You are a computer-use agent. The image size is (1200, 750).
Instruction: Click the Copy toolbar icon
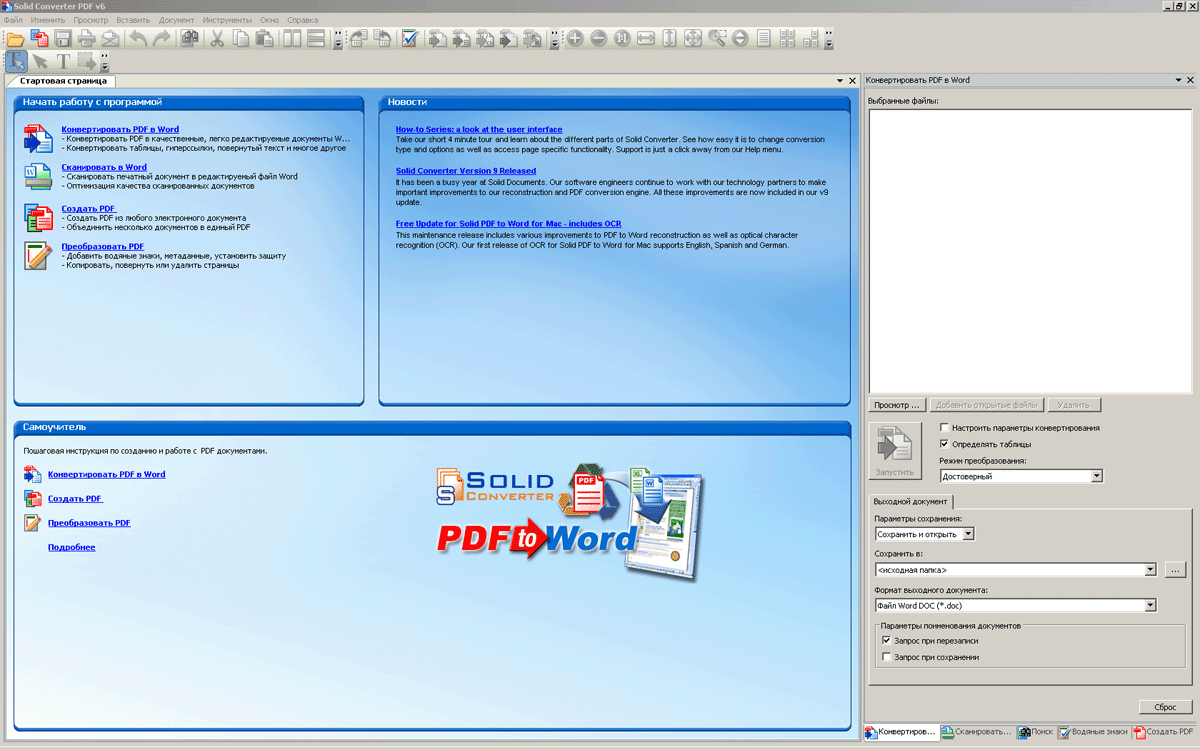click(x=241, y=39)
